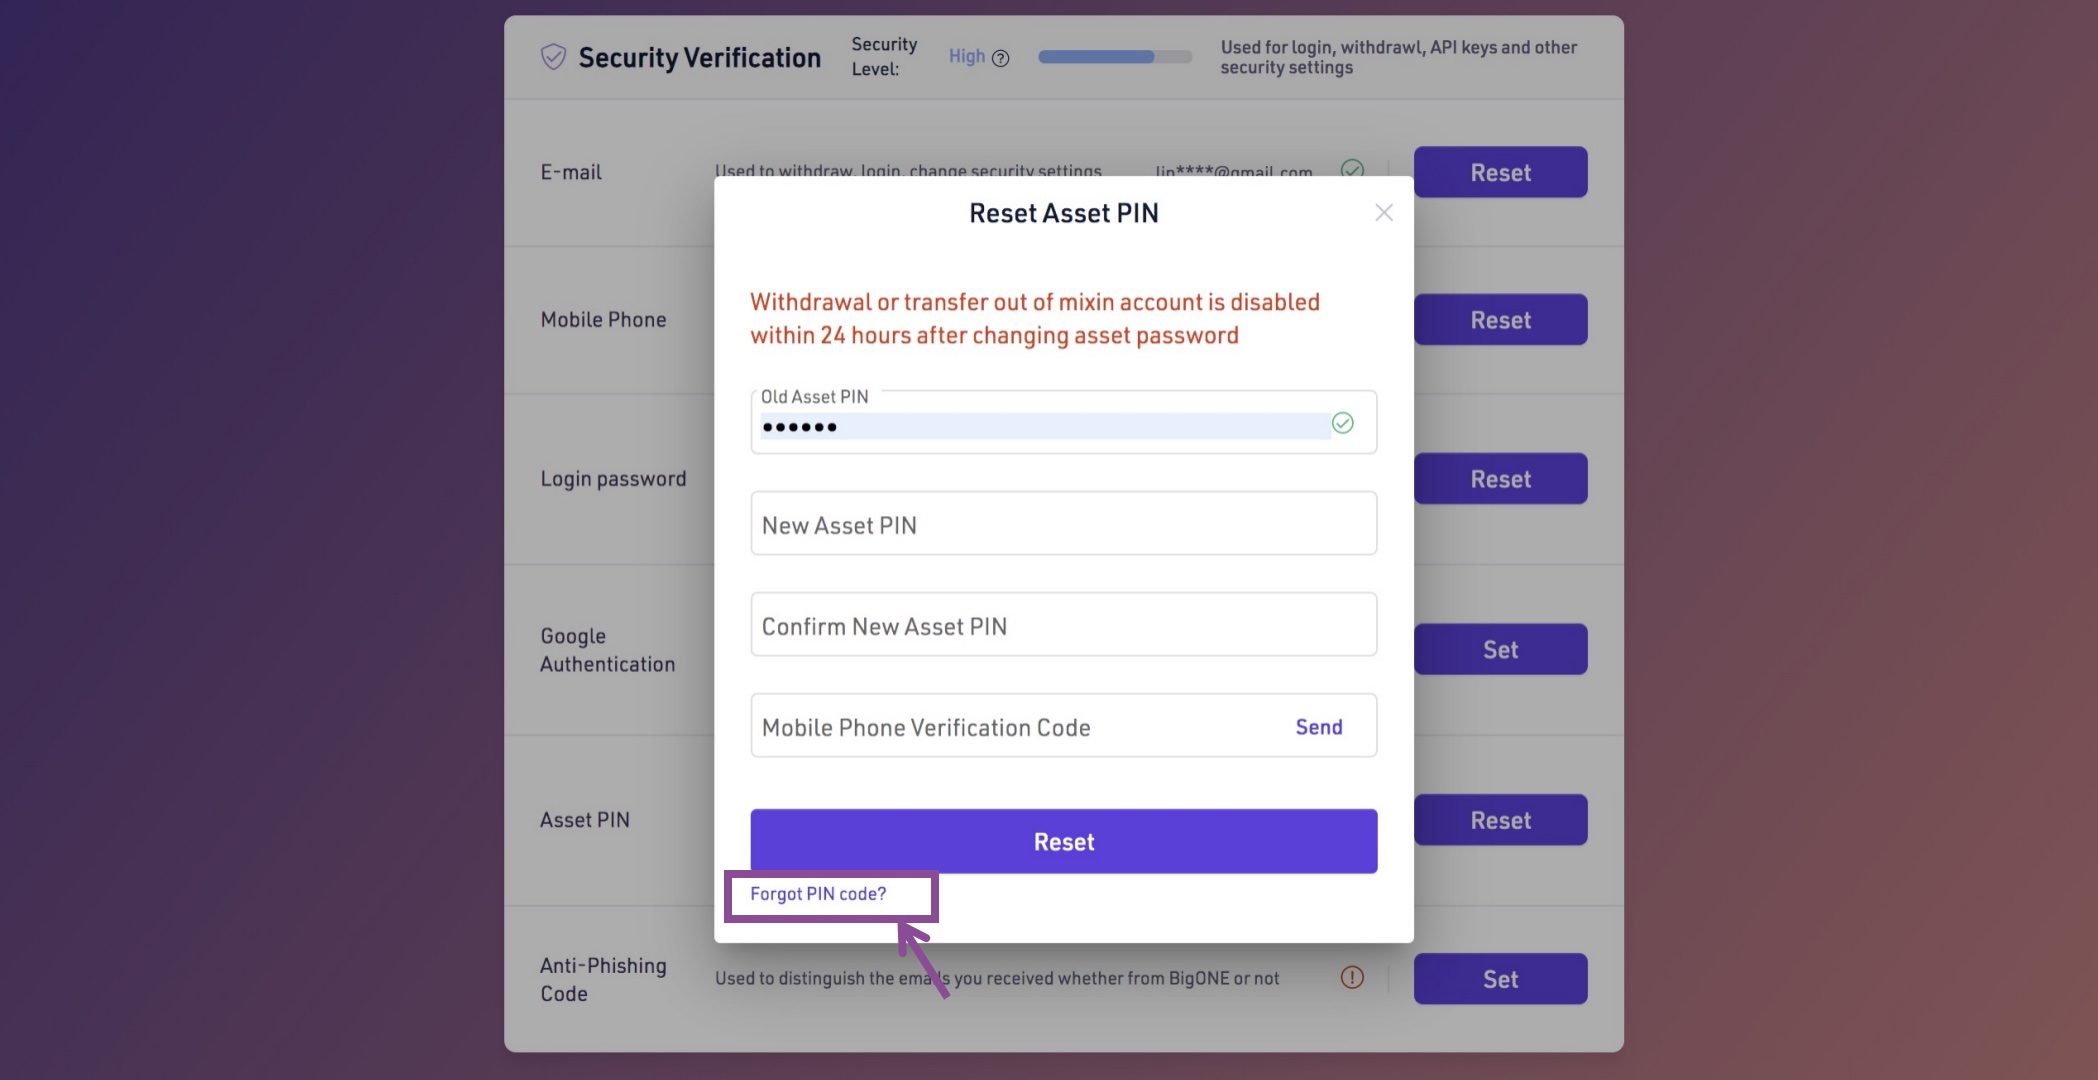The height and width of the screenshot is (1080, 2098).
Task: Click the Security Level help question icon
Action: pyautogui.click(x=1000, y=58)
